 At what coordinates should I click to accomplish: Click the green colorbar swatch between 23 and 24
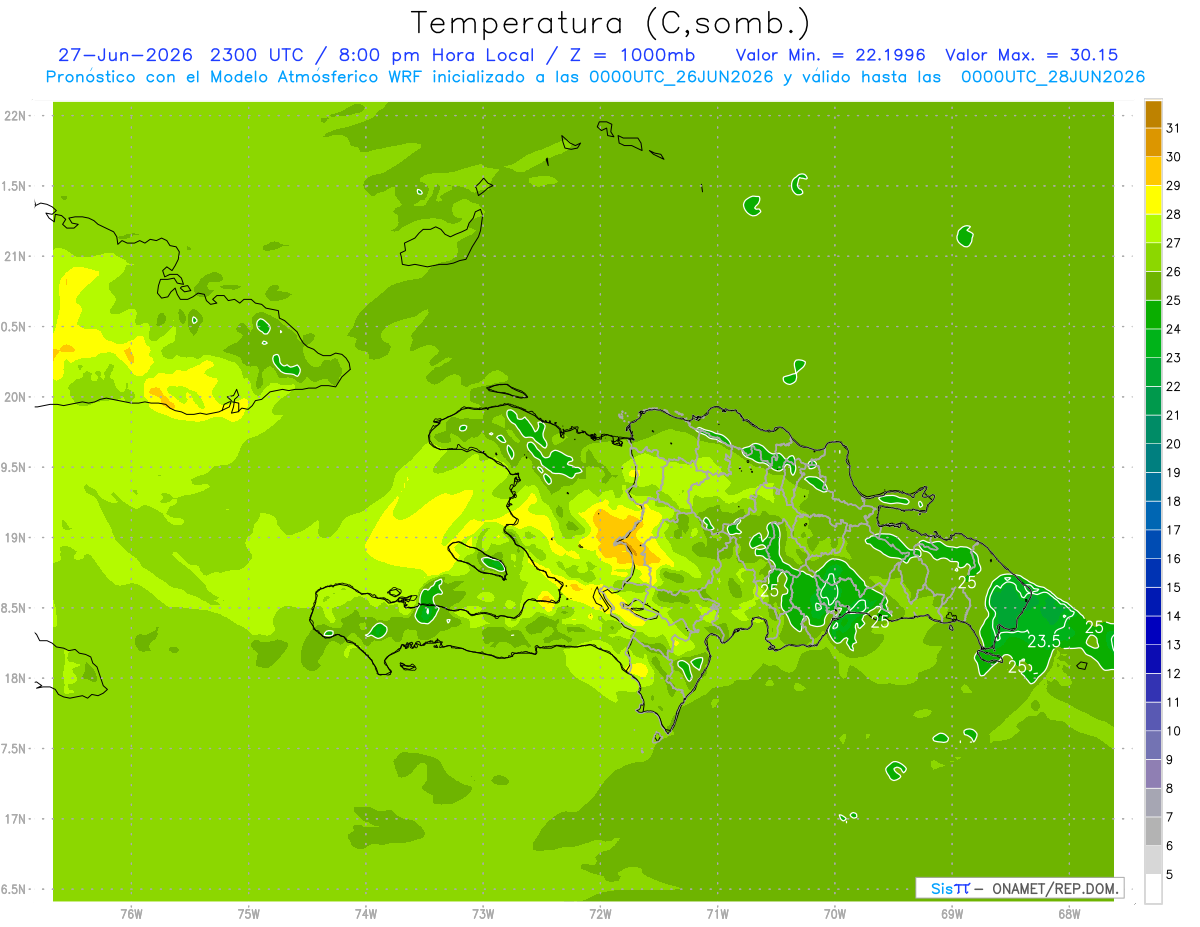coord(1153,343)
